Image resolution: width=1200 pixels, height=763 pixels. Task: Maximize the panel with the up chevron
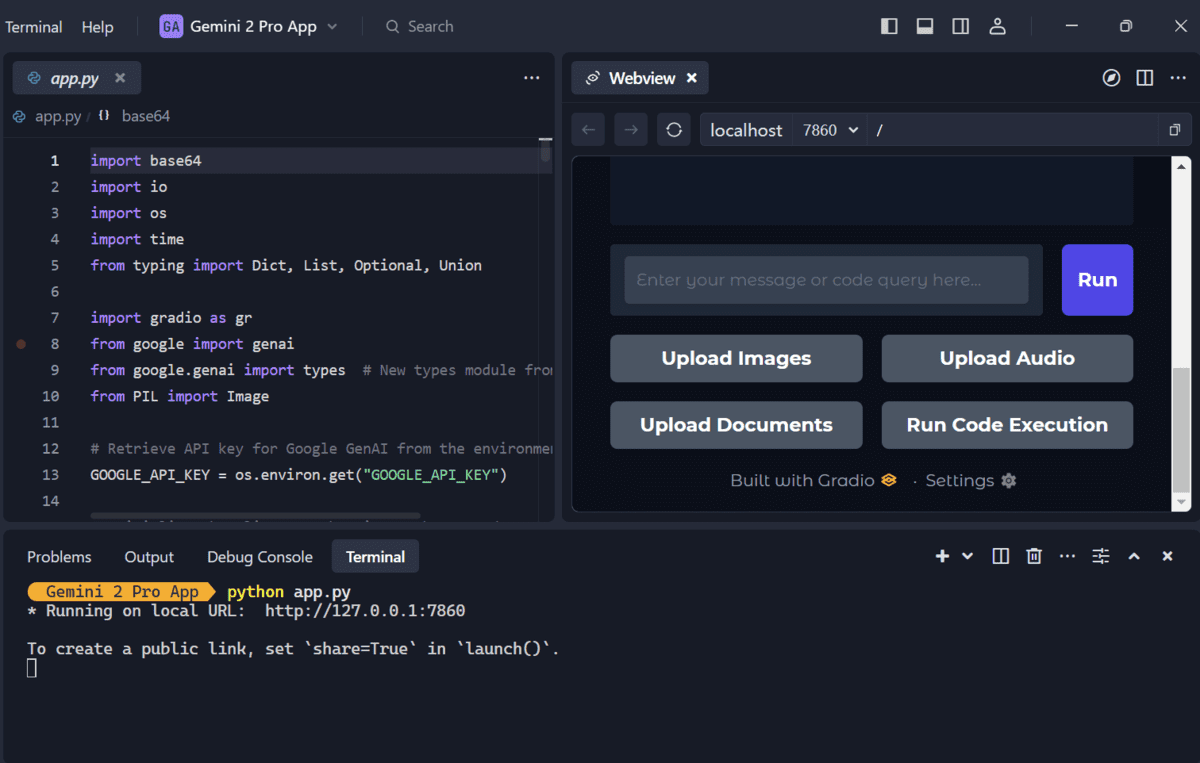click(x=1134, y=556)
